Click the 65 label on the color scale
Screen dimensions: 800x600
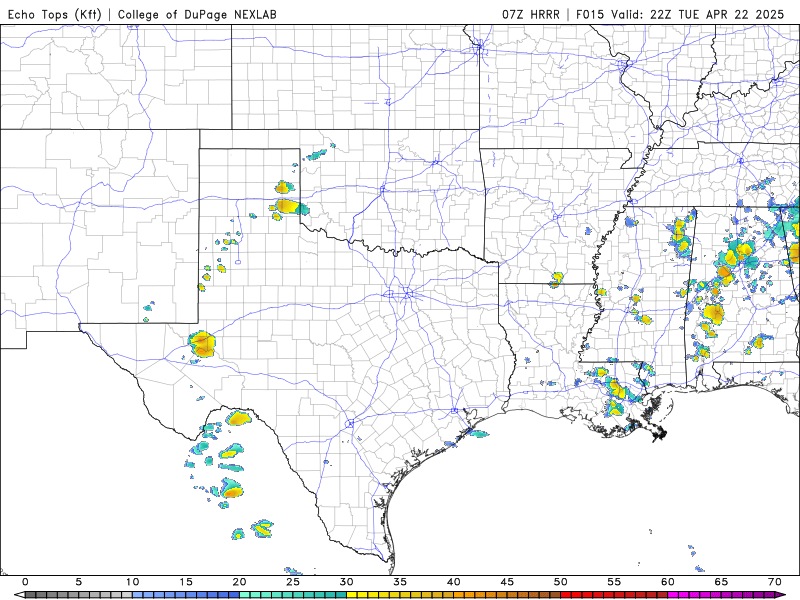click(x=721, y=582)
